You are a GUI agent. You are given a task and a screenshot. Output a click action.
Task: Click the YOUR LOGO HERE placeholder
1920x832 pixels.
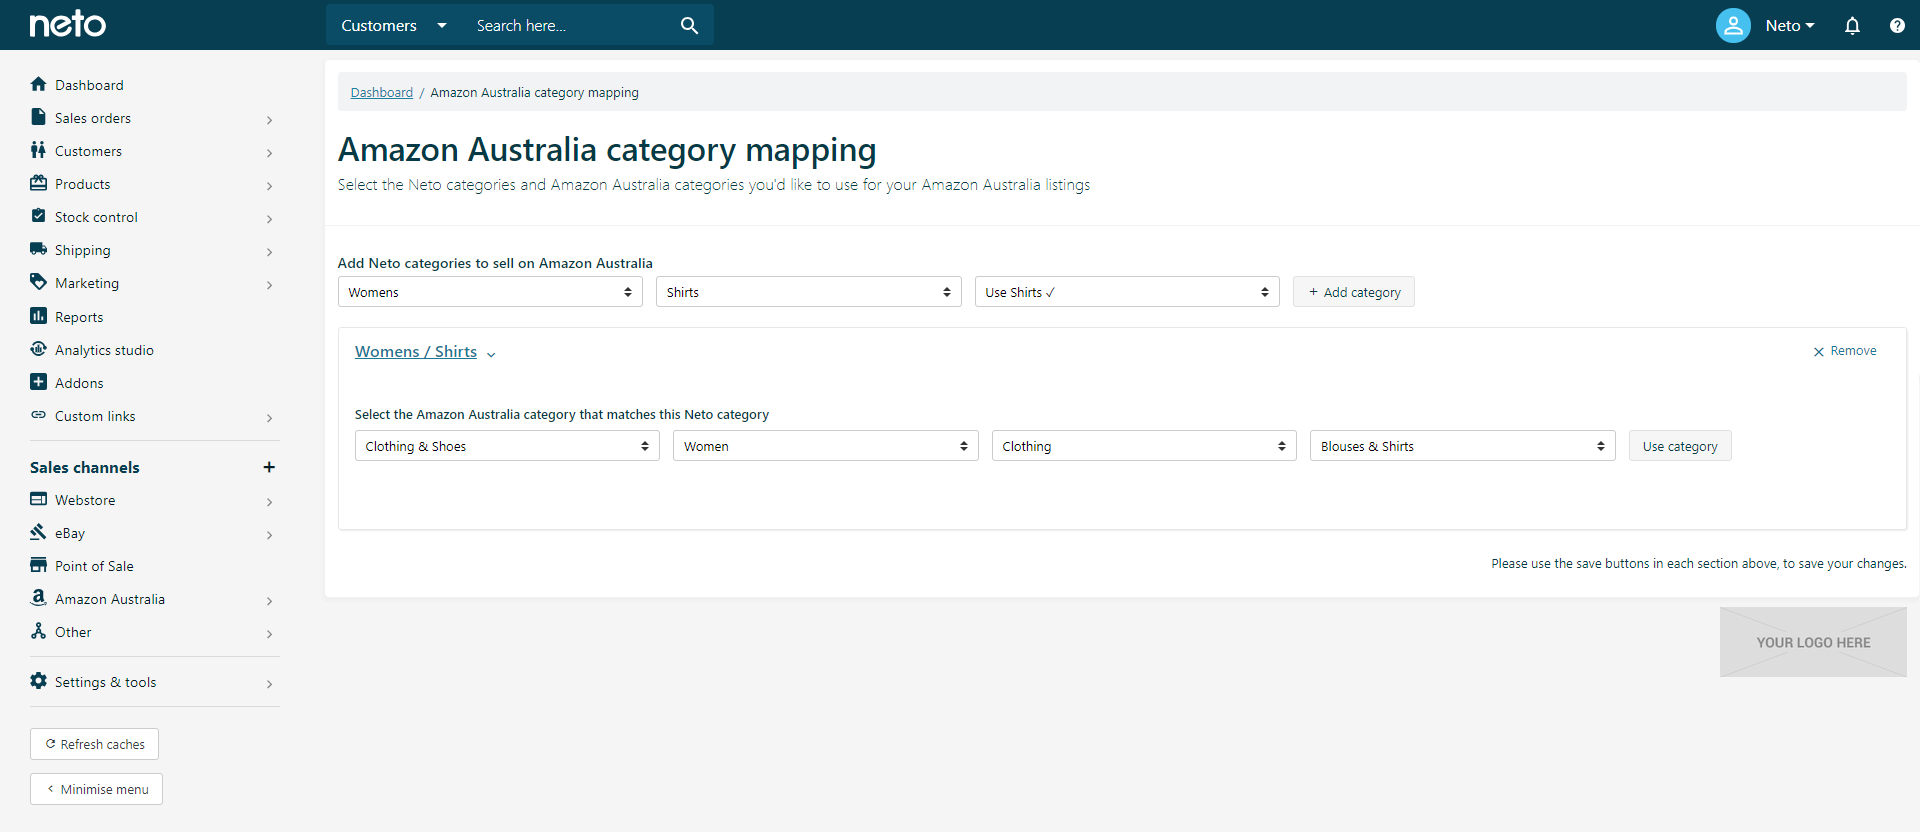click(1813, 642)
